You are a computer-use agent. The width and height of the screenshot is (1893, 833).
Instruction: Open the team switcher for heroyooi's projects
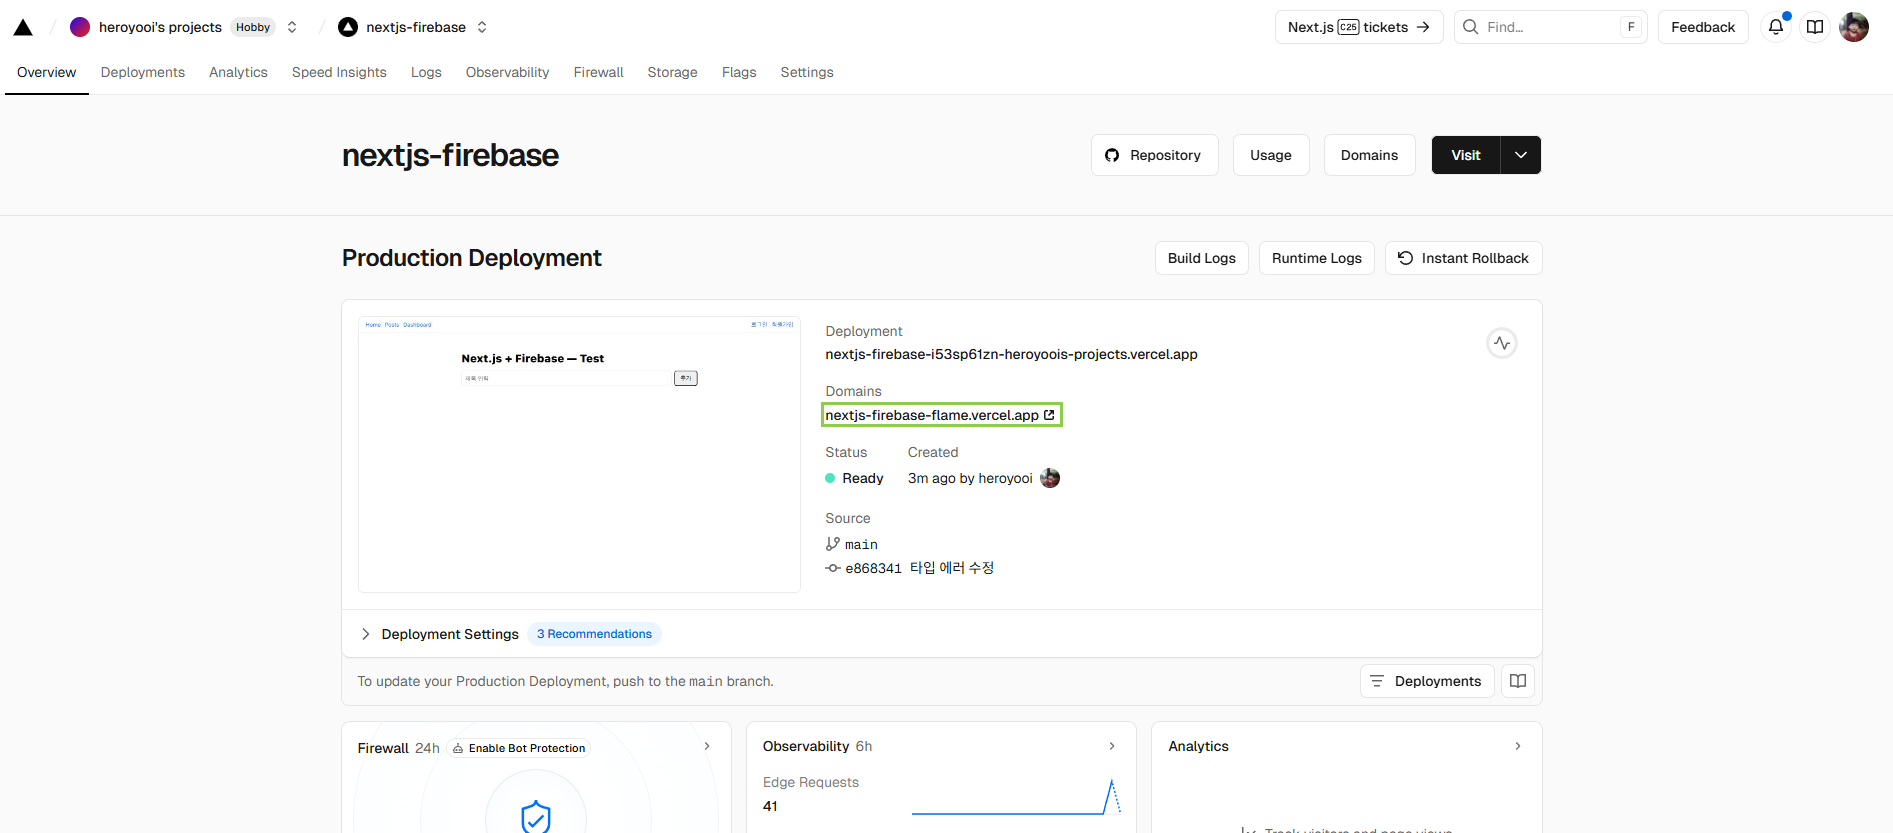pyautogui.click(x=292, y=27)
